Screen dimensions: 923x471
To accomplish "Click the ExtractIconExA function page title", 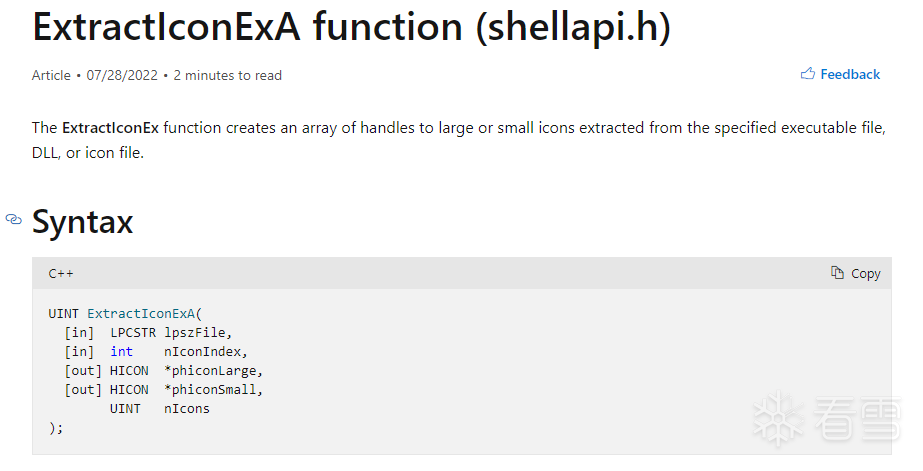I will (351, 27).
